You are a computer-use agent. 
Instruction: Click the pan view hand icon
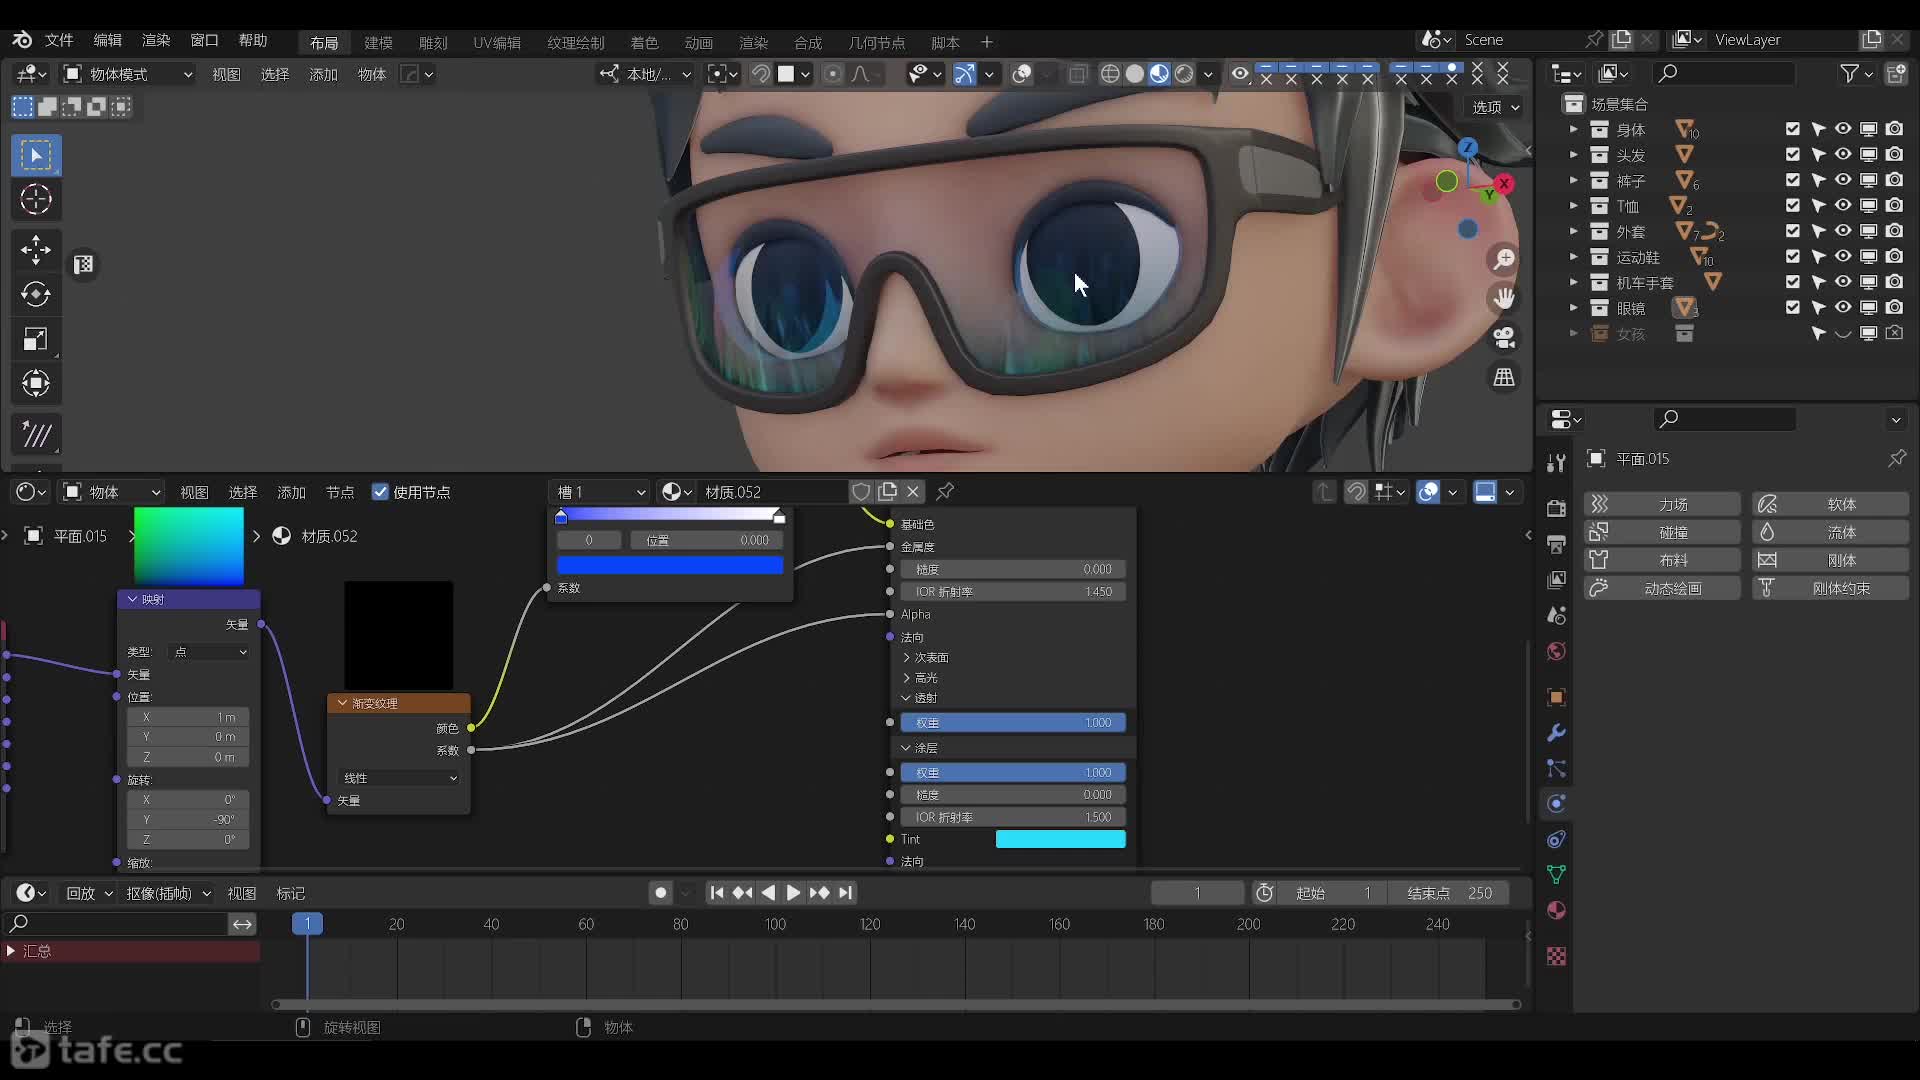(1504, 298)
